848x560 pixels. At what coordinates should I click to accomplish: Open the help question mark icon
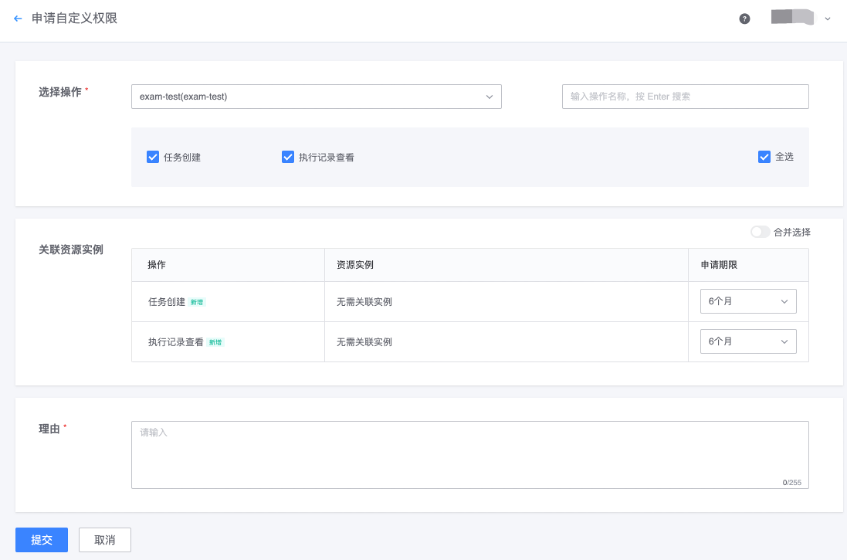(x=745, y=19)
